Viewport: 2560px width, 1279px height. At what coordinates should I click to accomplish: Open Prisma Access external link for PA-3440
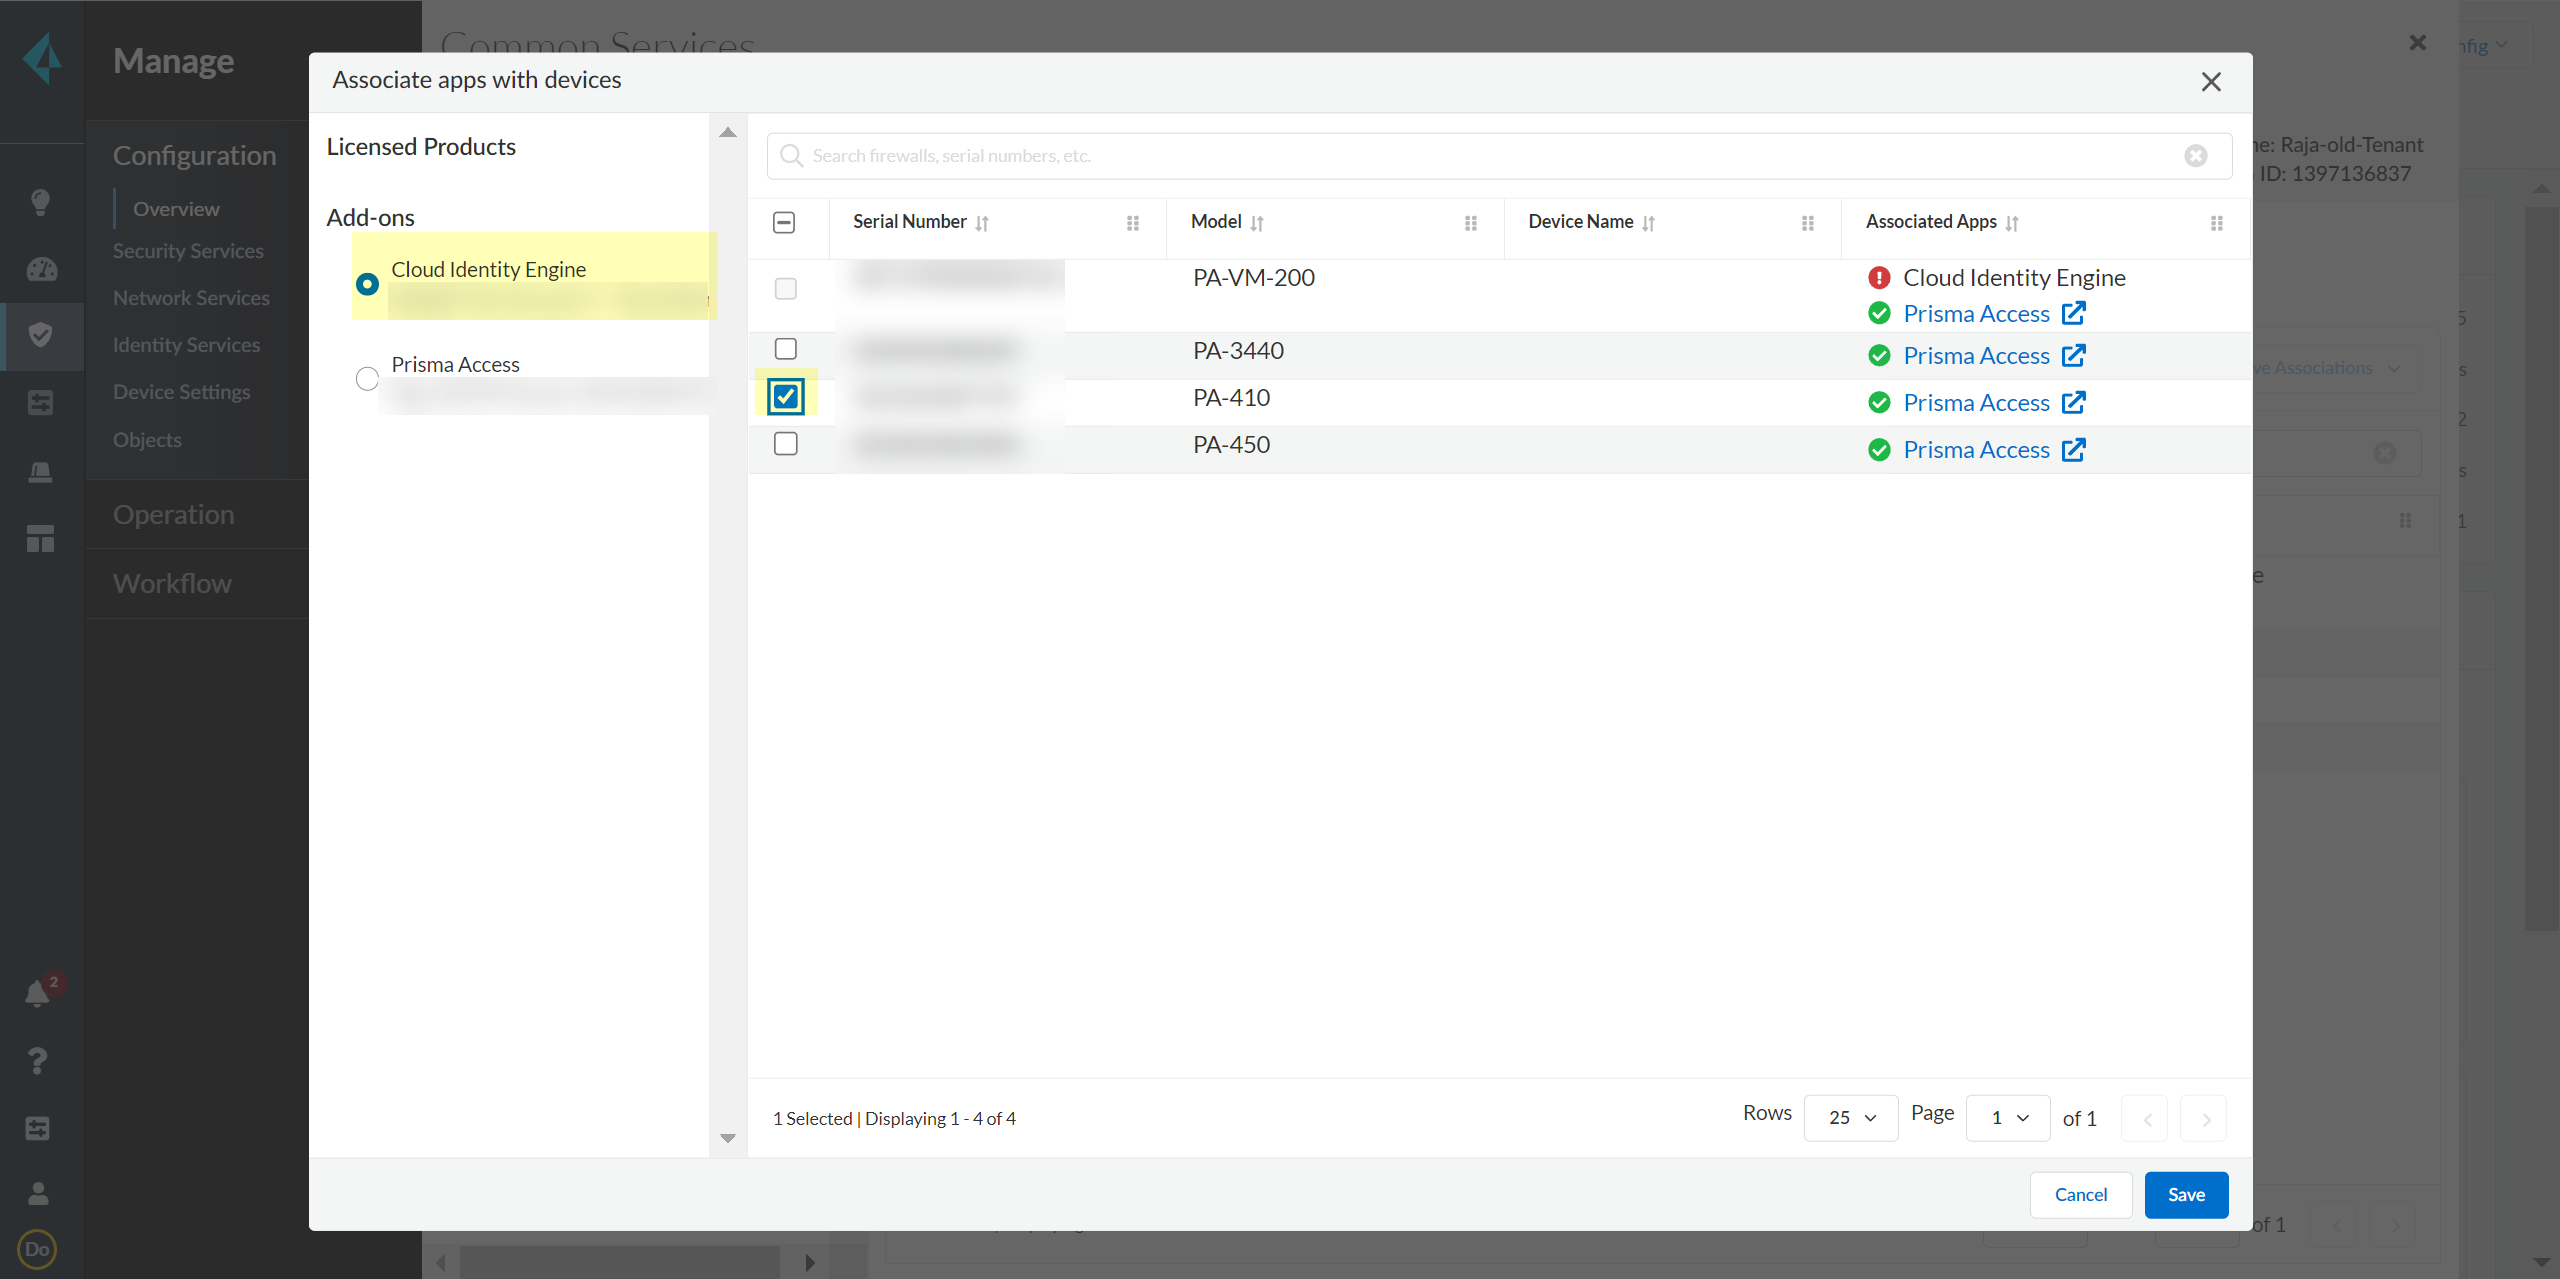pyautogui.click(x=2074, y=356)
